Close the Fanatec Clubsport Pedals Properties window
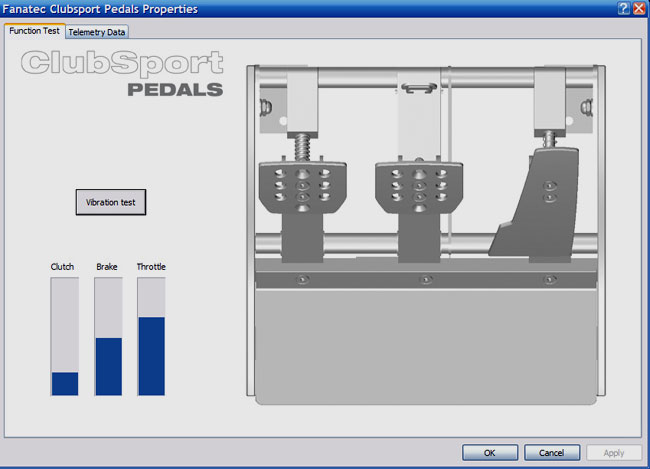 click(x=640, y=8)
